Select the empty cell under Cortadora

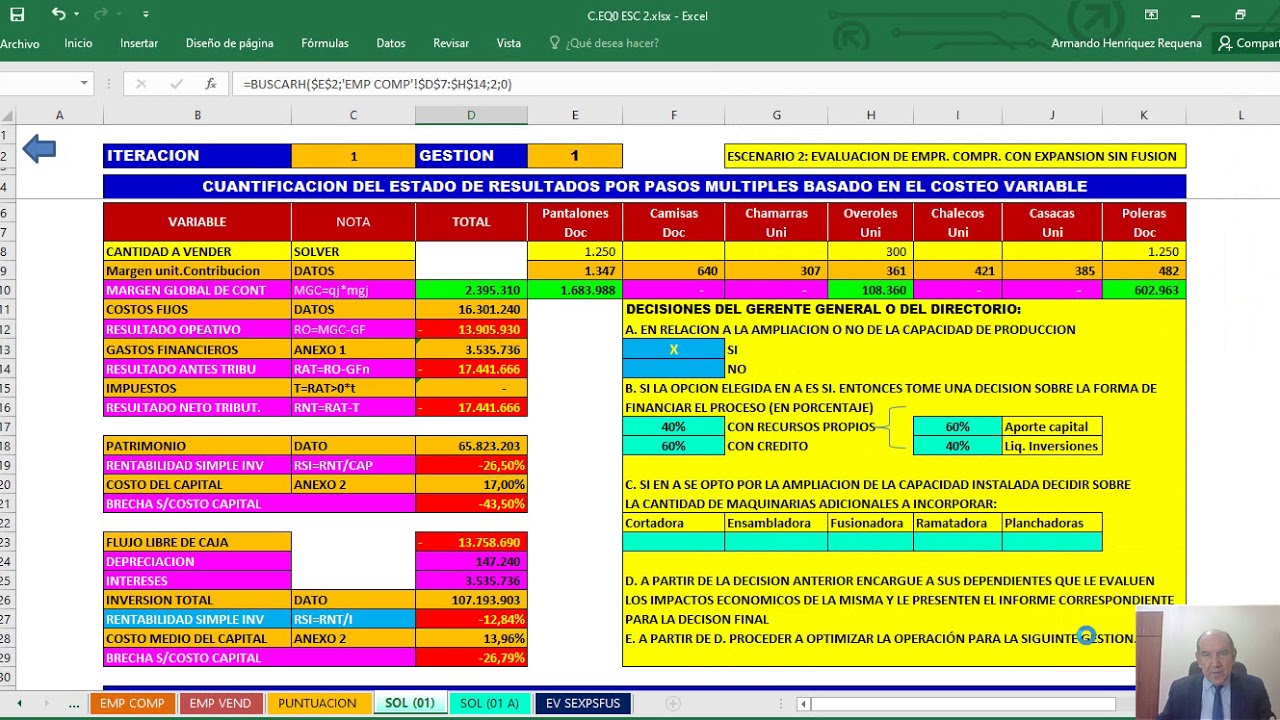pos(673,542)
